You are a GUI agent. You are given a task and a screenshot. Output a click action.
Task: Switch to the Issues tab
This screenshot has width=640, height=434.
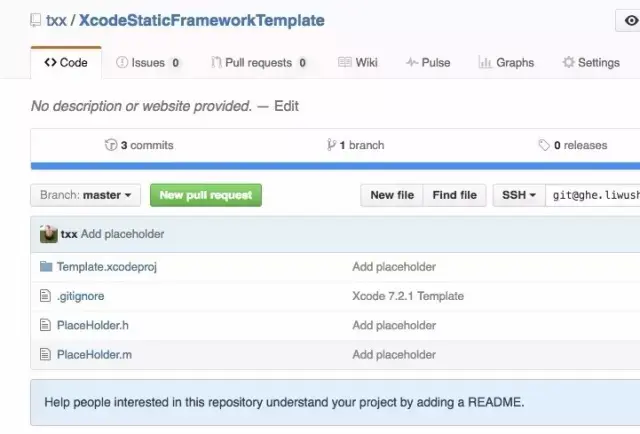(x=148, y=62)
